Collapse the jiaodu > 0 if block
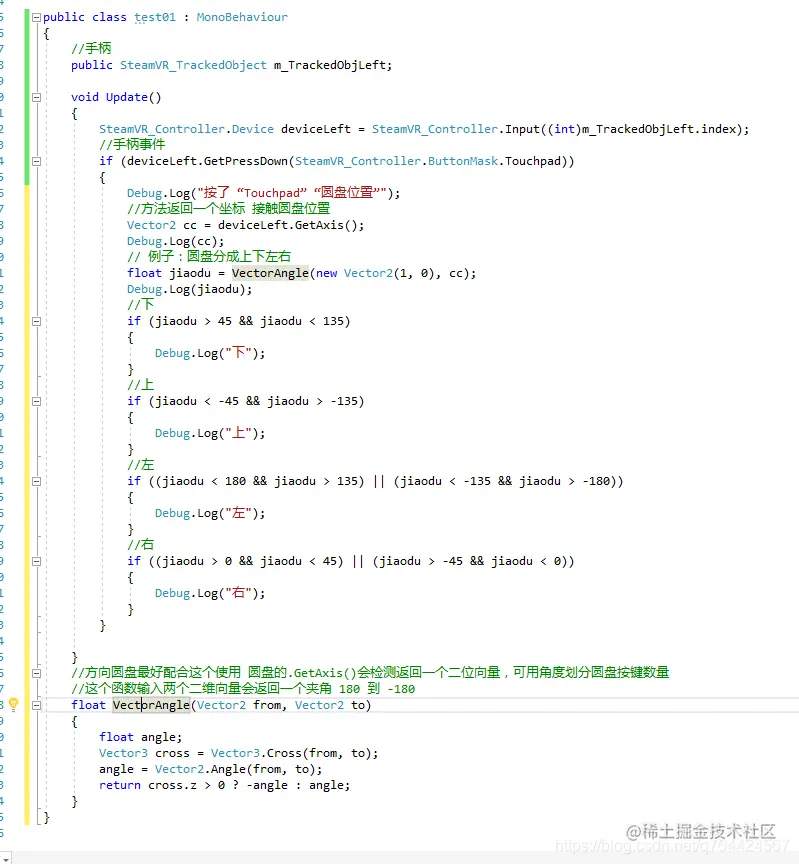The image size is (799, 864). (36, 561)
